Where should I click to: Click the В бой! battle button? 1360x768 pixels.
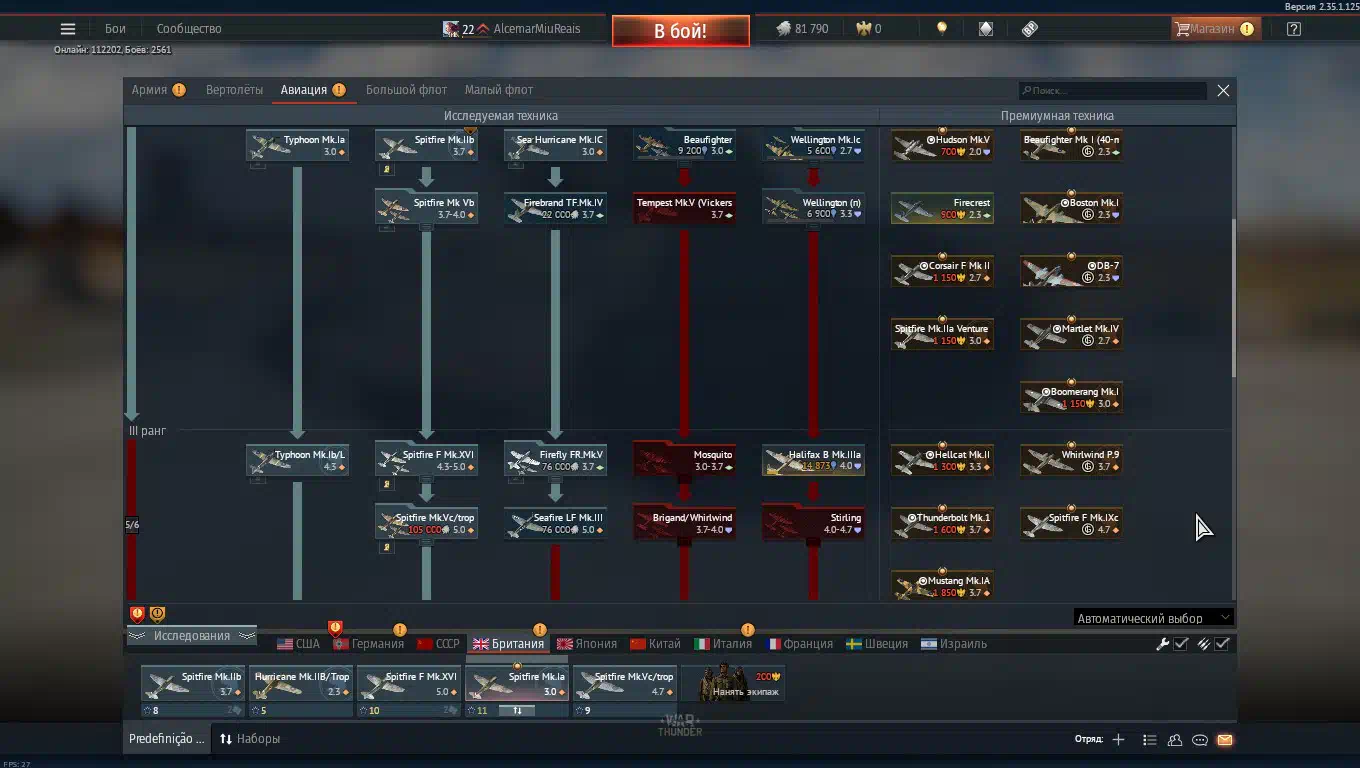681,31
